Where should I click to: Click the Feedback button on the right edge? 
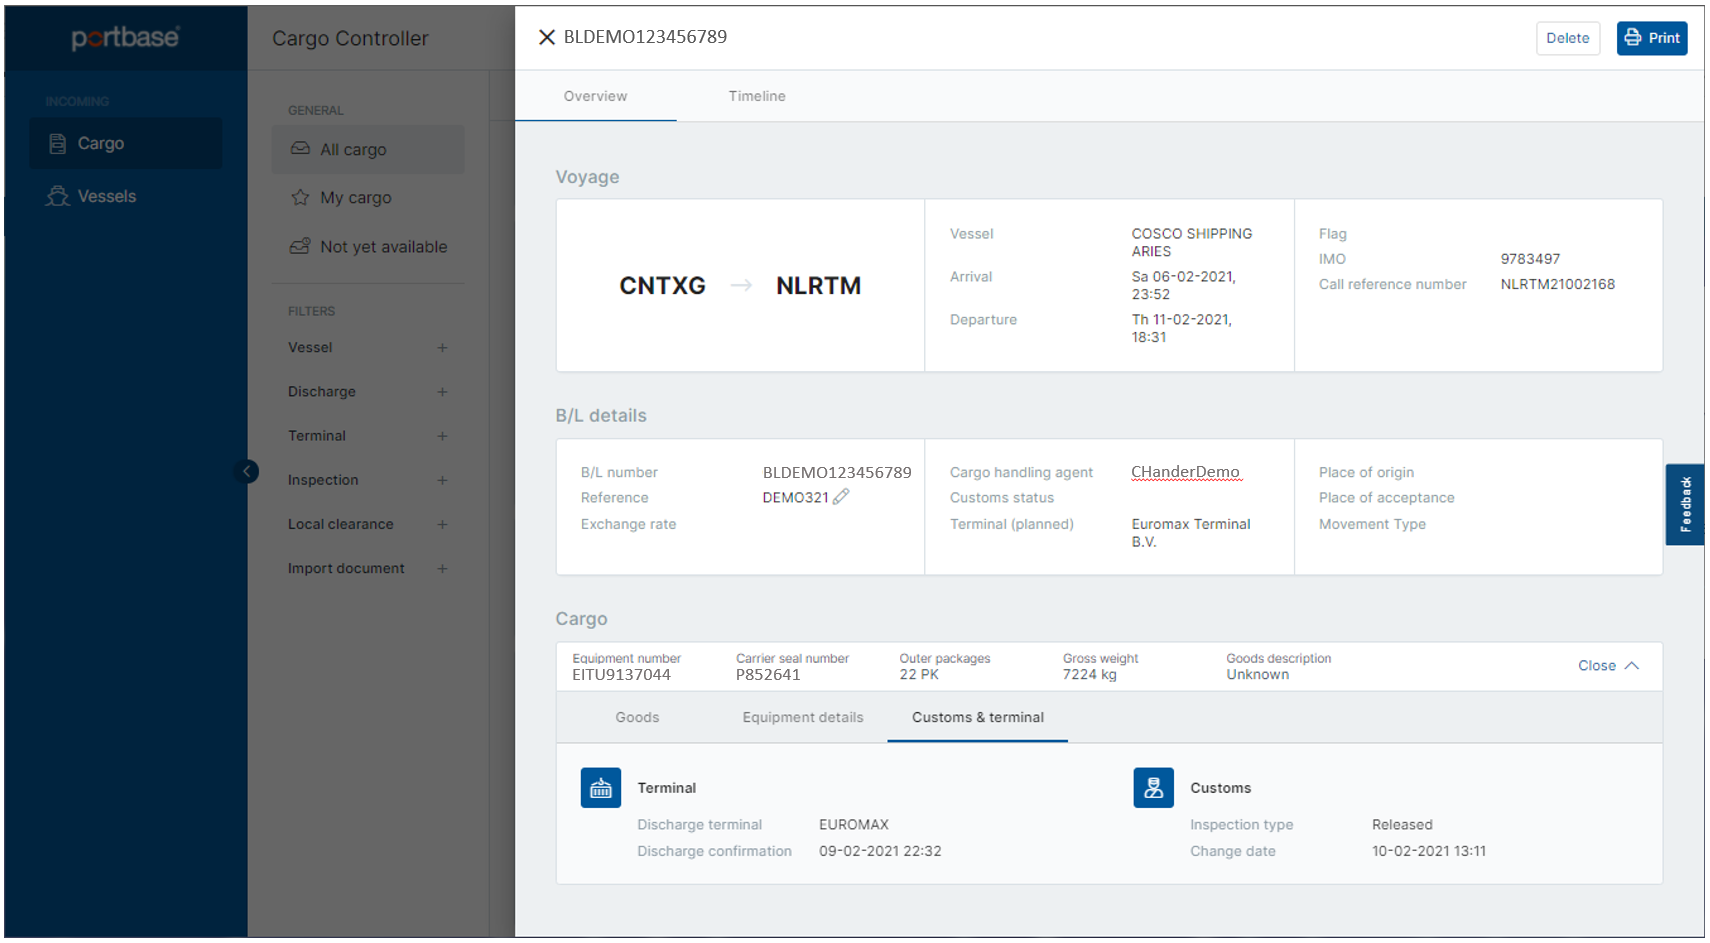click(1685, 504)
